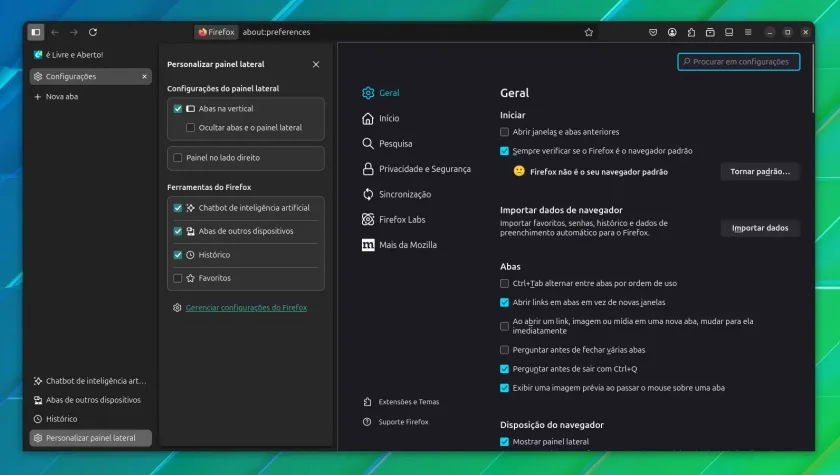Uncheck Abas de outros dispositivos tool
Image resolution: width=840 pixels, height=475 pixels.
click(178, 231)
